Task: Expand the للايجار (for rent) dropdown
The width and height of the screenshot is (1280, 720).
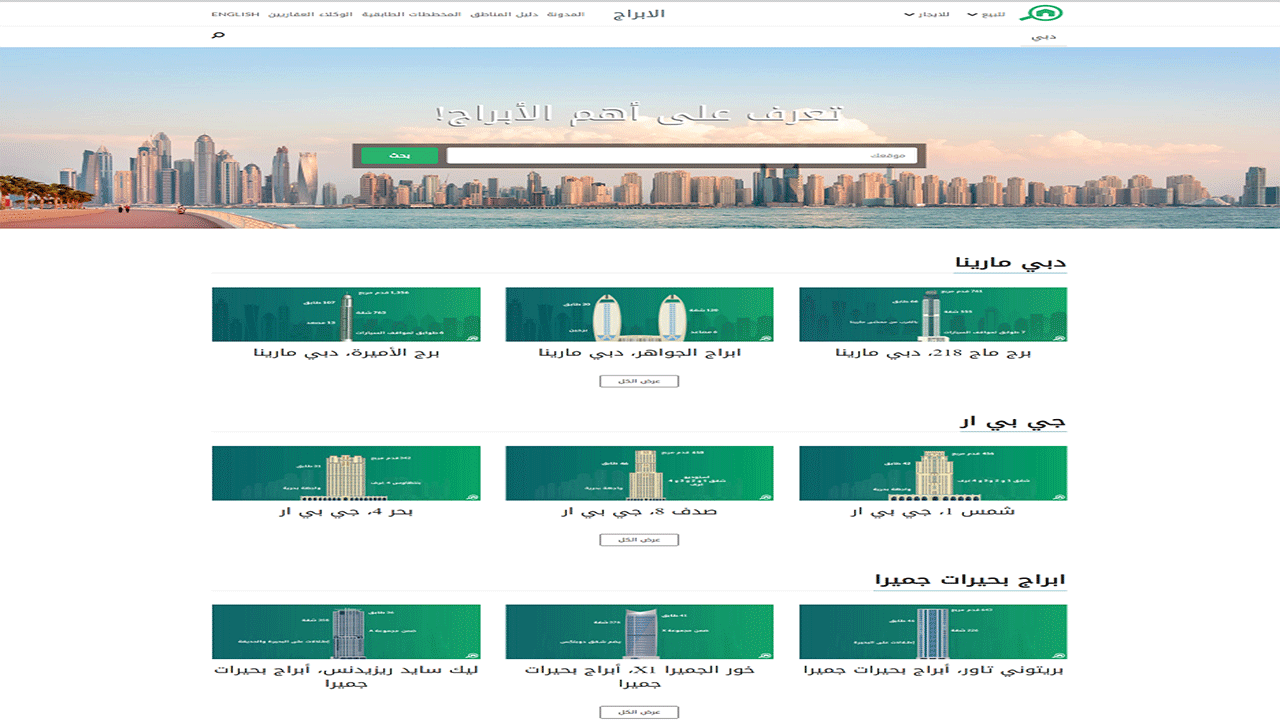Action: [925, 15]
